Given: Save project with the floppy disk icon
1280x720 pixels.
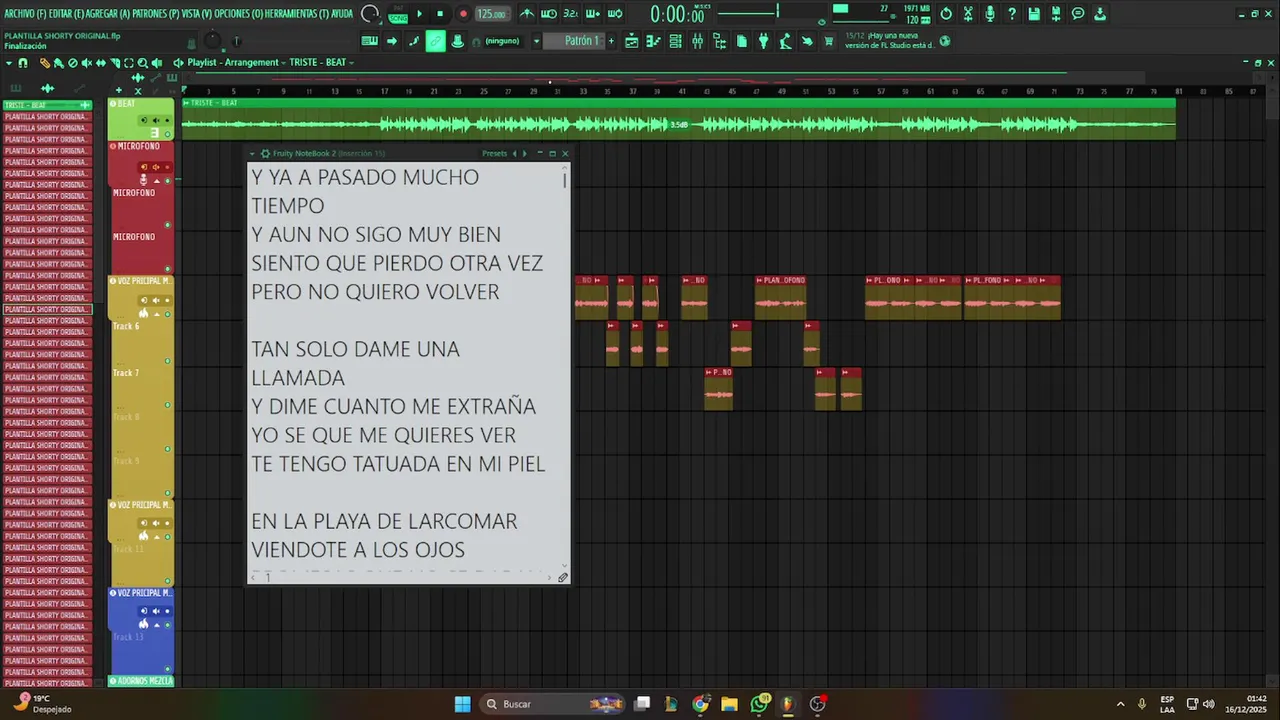Looking at the screenshot, I should [1034, 14].
